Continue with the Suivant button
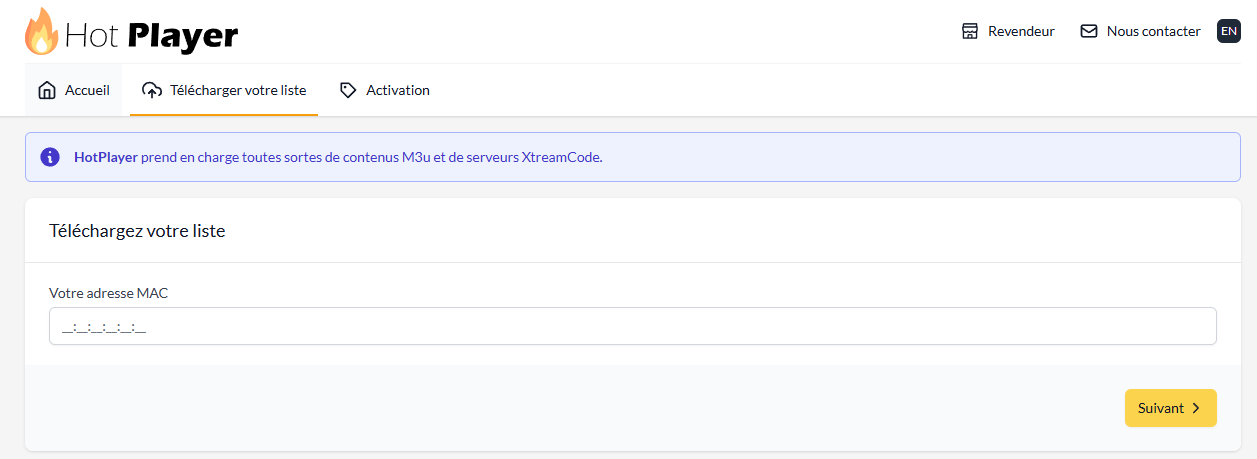Viewport: 1257px width, 459px height. click(x=1171, y=408)
